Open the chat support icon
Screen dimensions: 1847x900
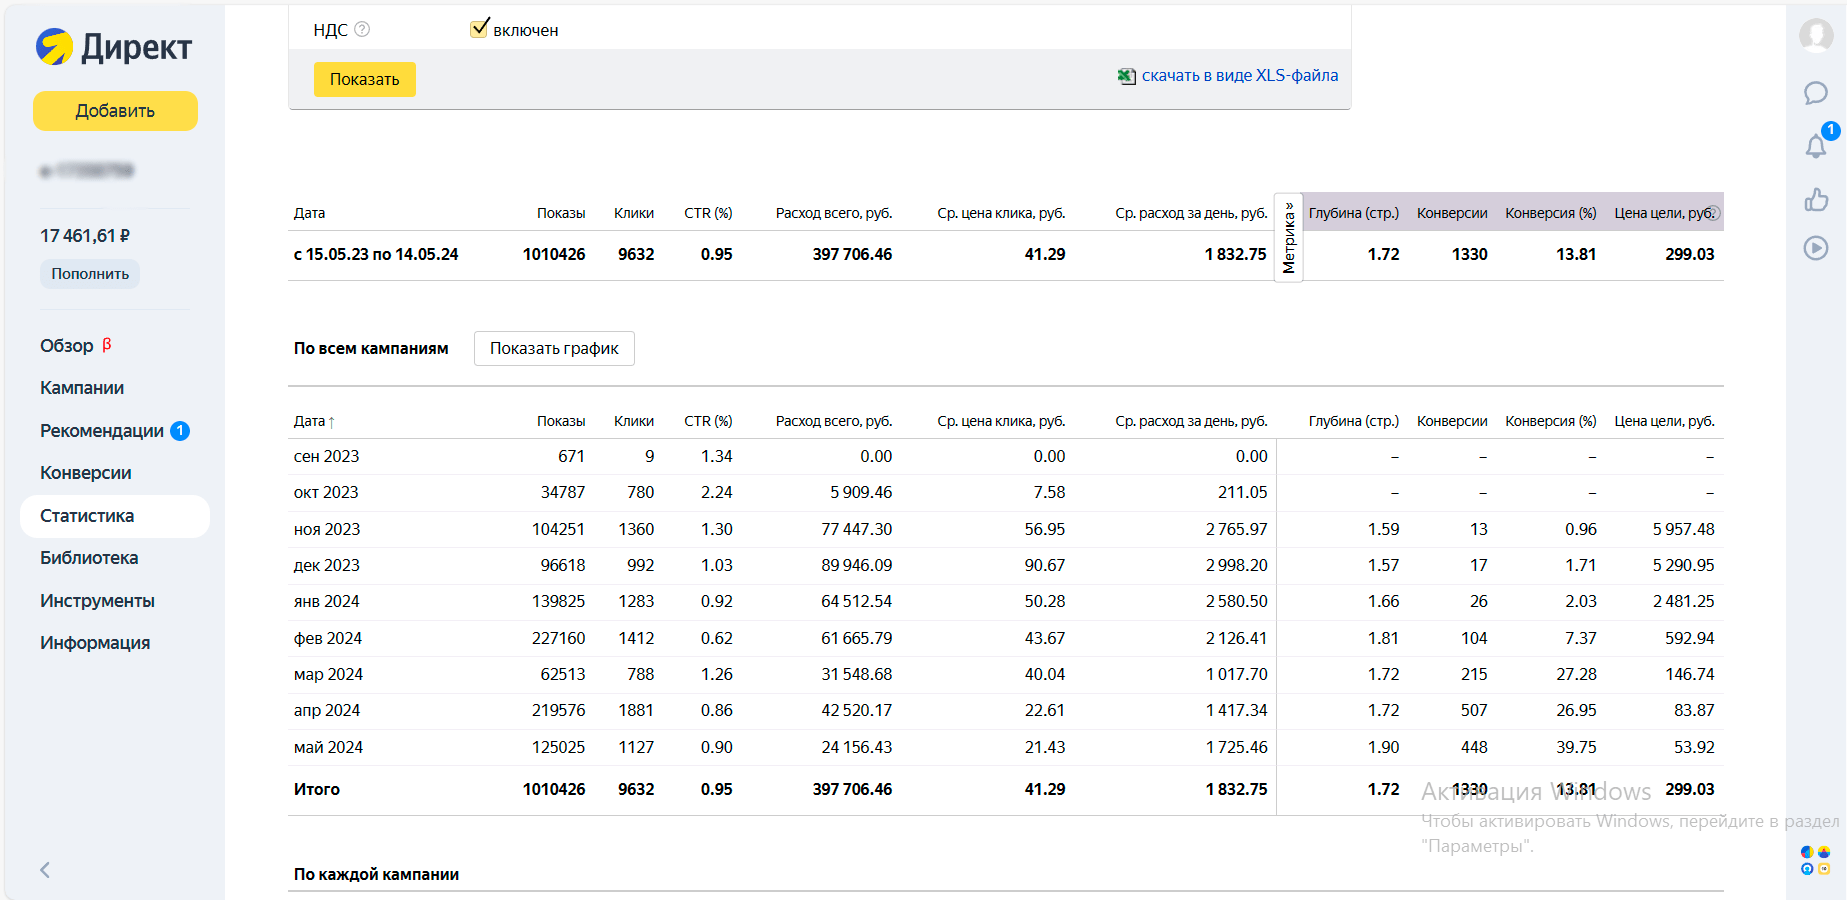(x=1815, y=93)
